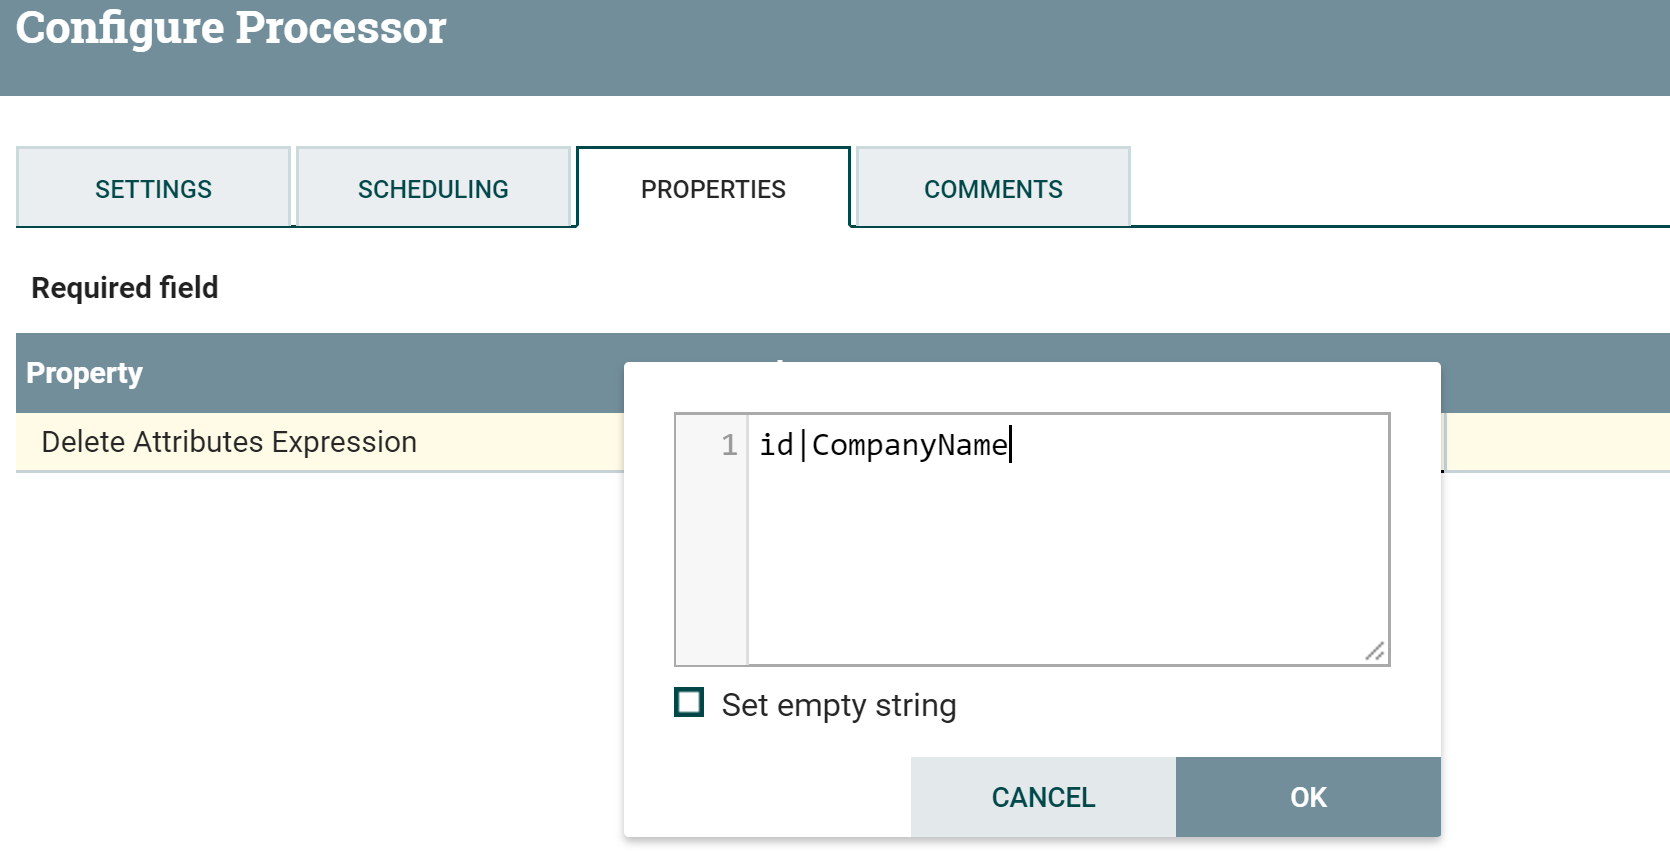Select the Delete Attributes Expression property row

click(229, 442)
